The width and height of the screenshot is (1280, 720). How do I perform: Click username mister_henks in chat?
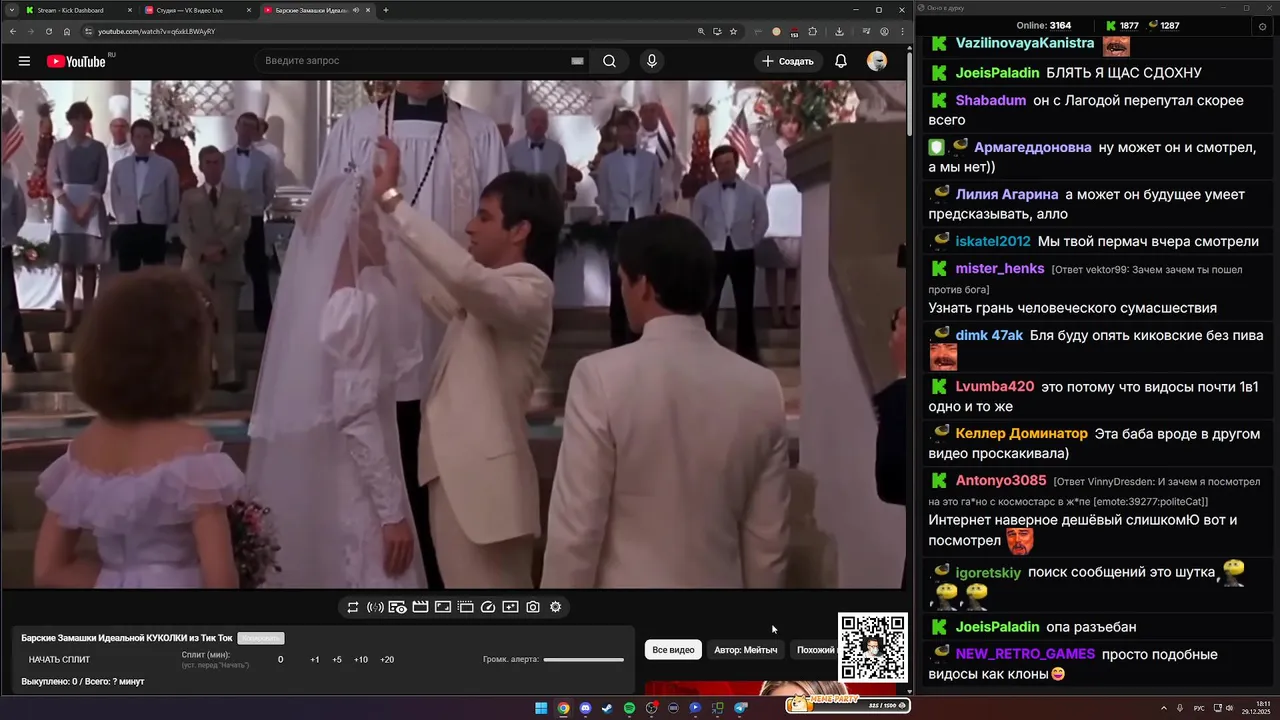point(1000,269)
